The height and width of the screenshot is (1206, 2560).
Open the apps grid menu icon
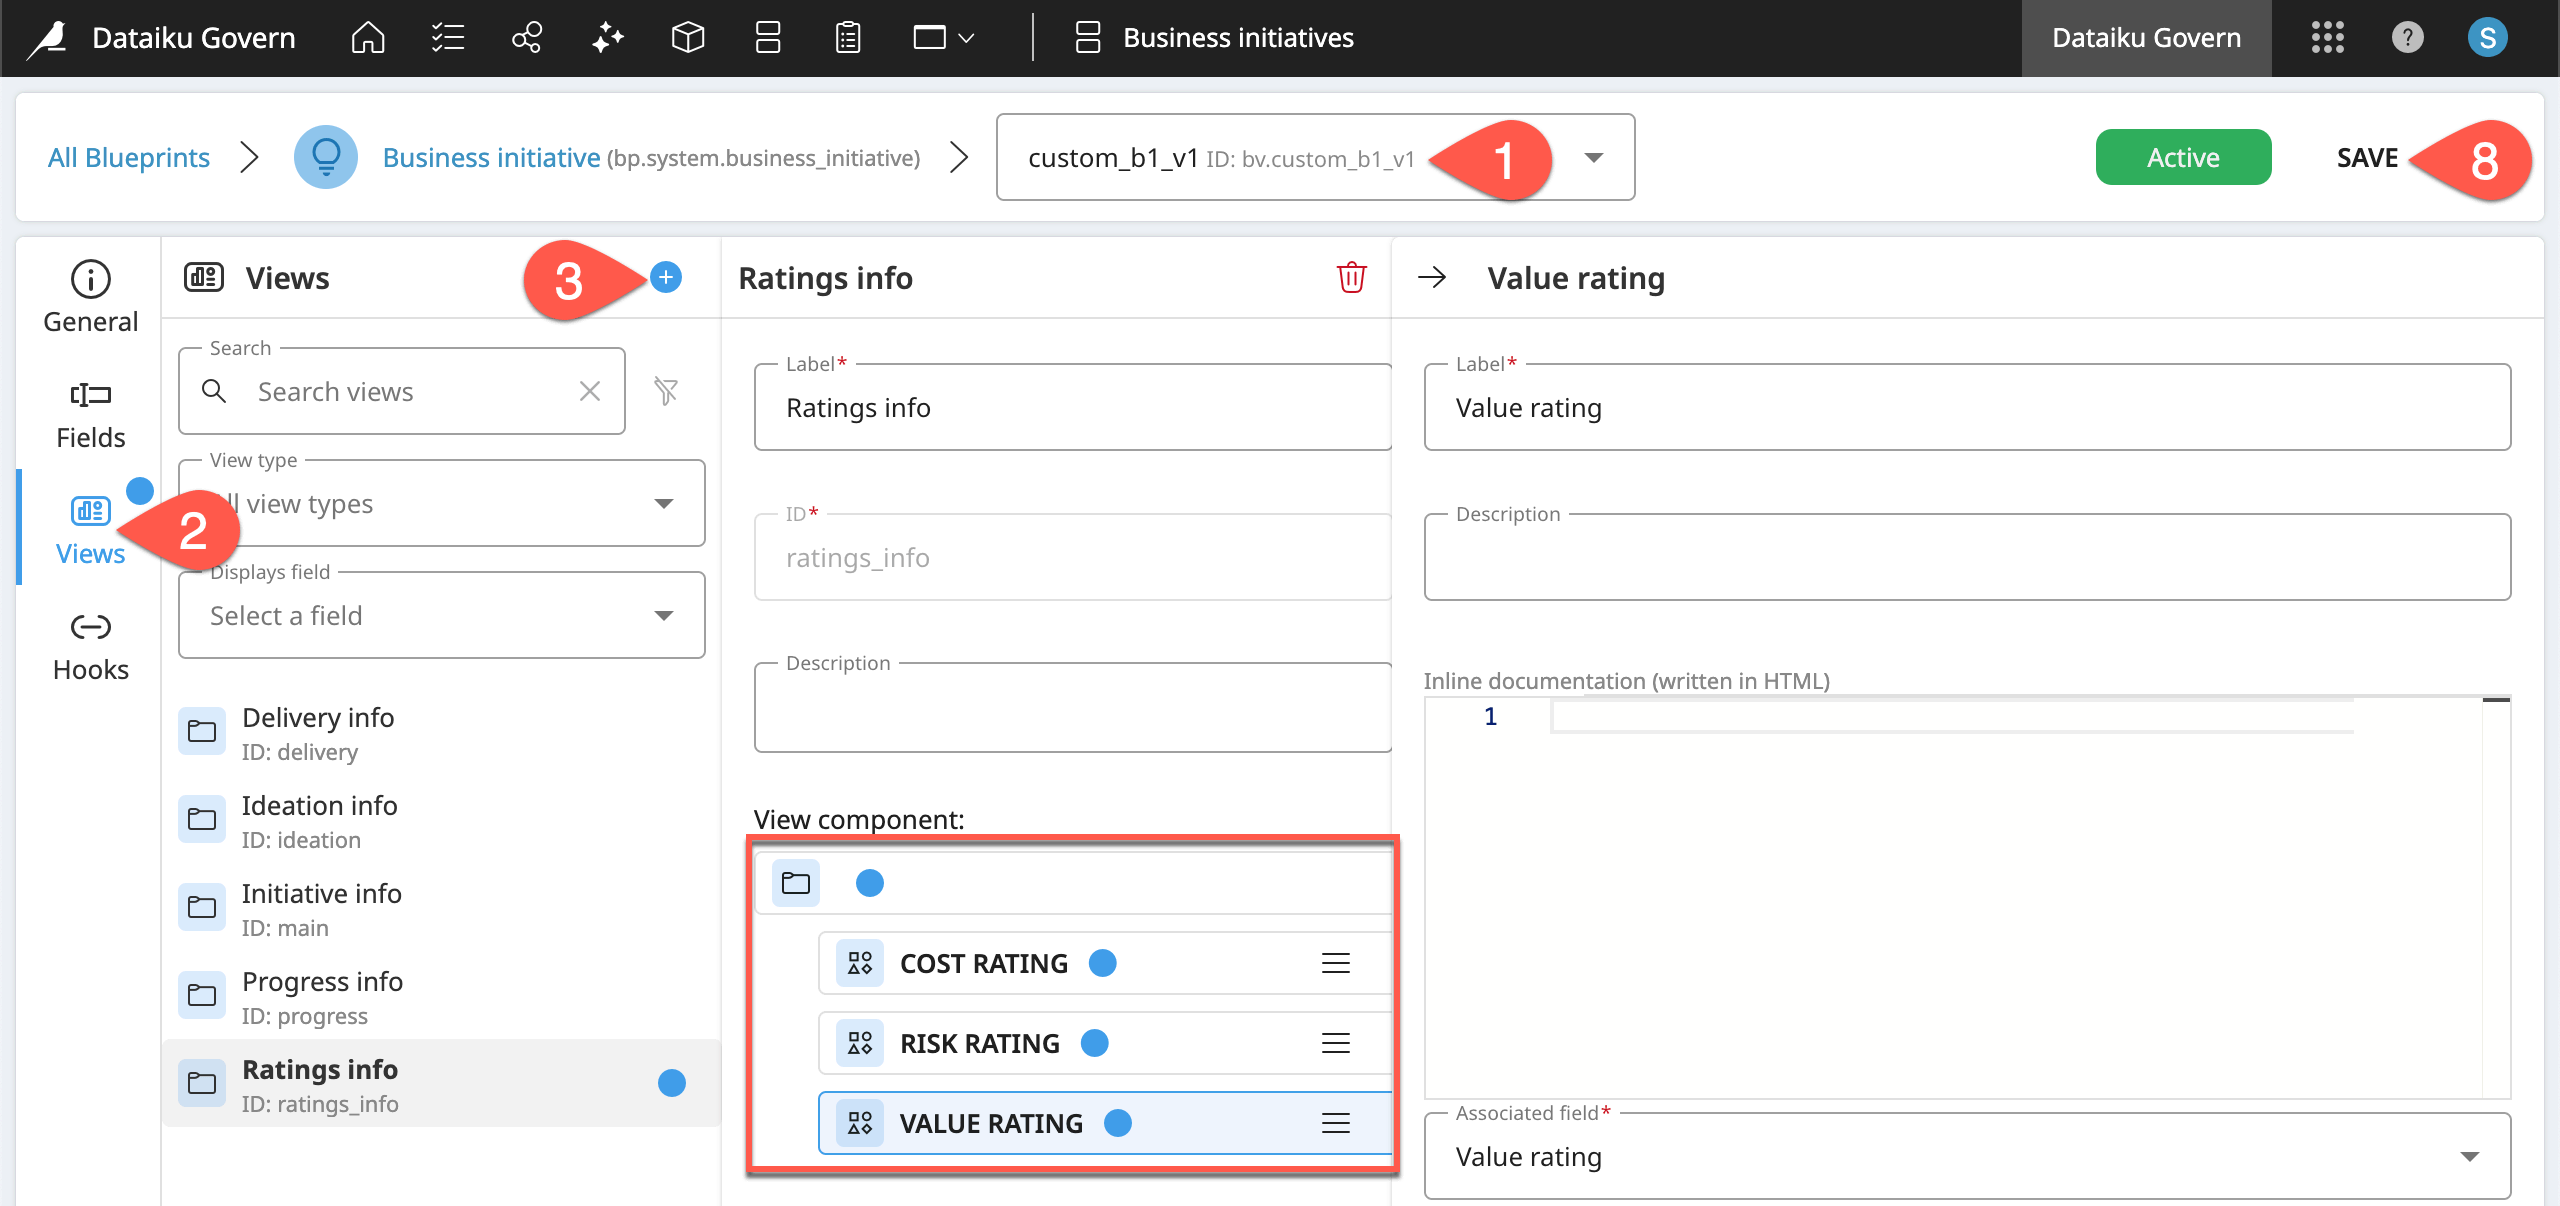click(2327, 38)
